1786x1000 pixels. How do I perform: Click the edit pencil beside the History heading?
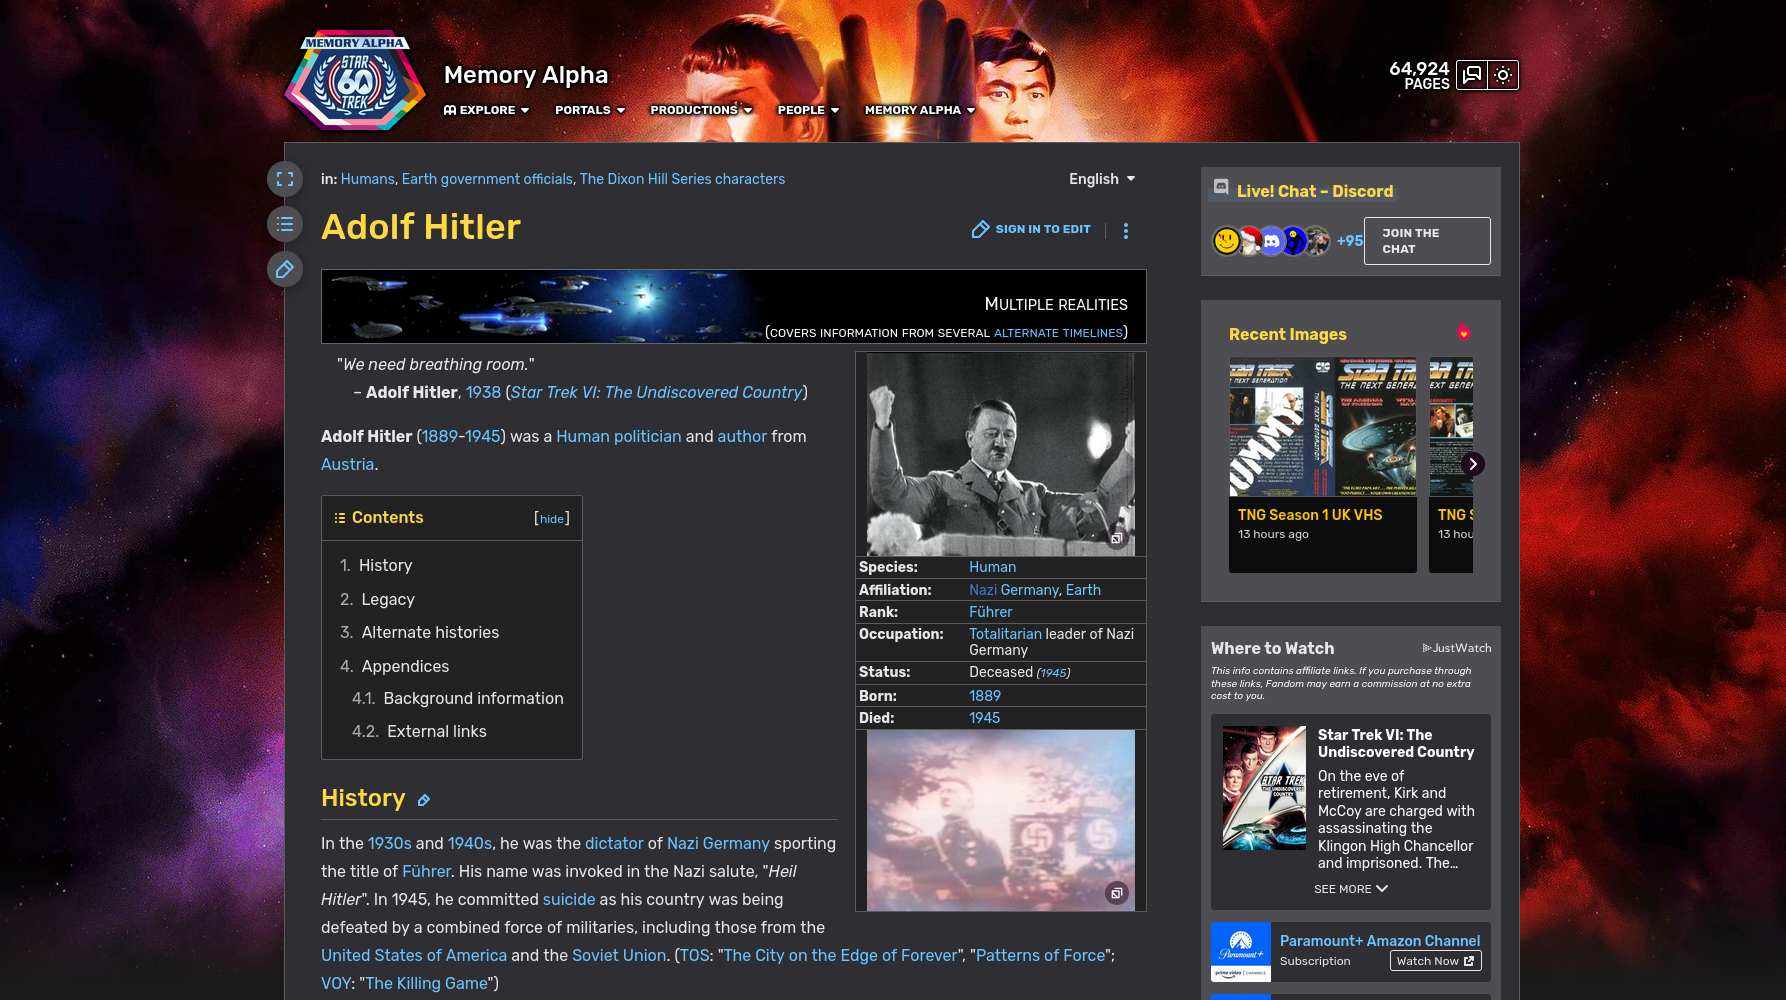tap(424, 800)
